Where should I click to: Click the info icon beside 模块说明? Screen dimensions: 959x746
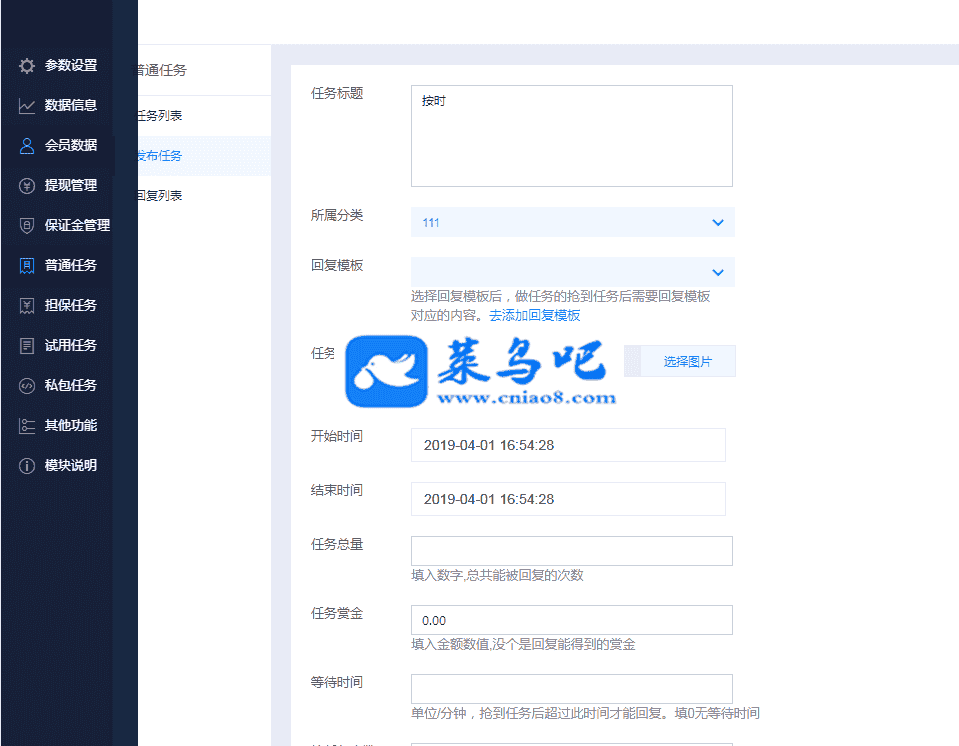tap(27, 466)
